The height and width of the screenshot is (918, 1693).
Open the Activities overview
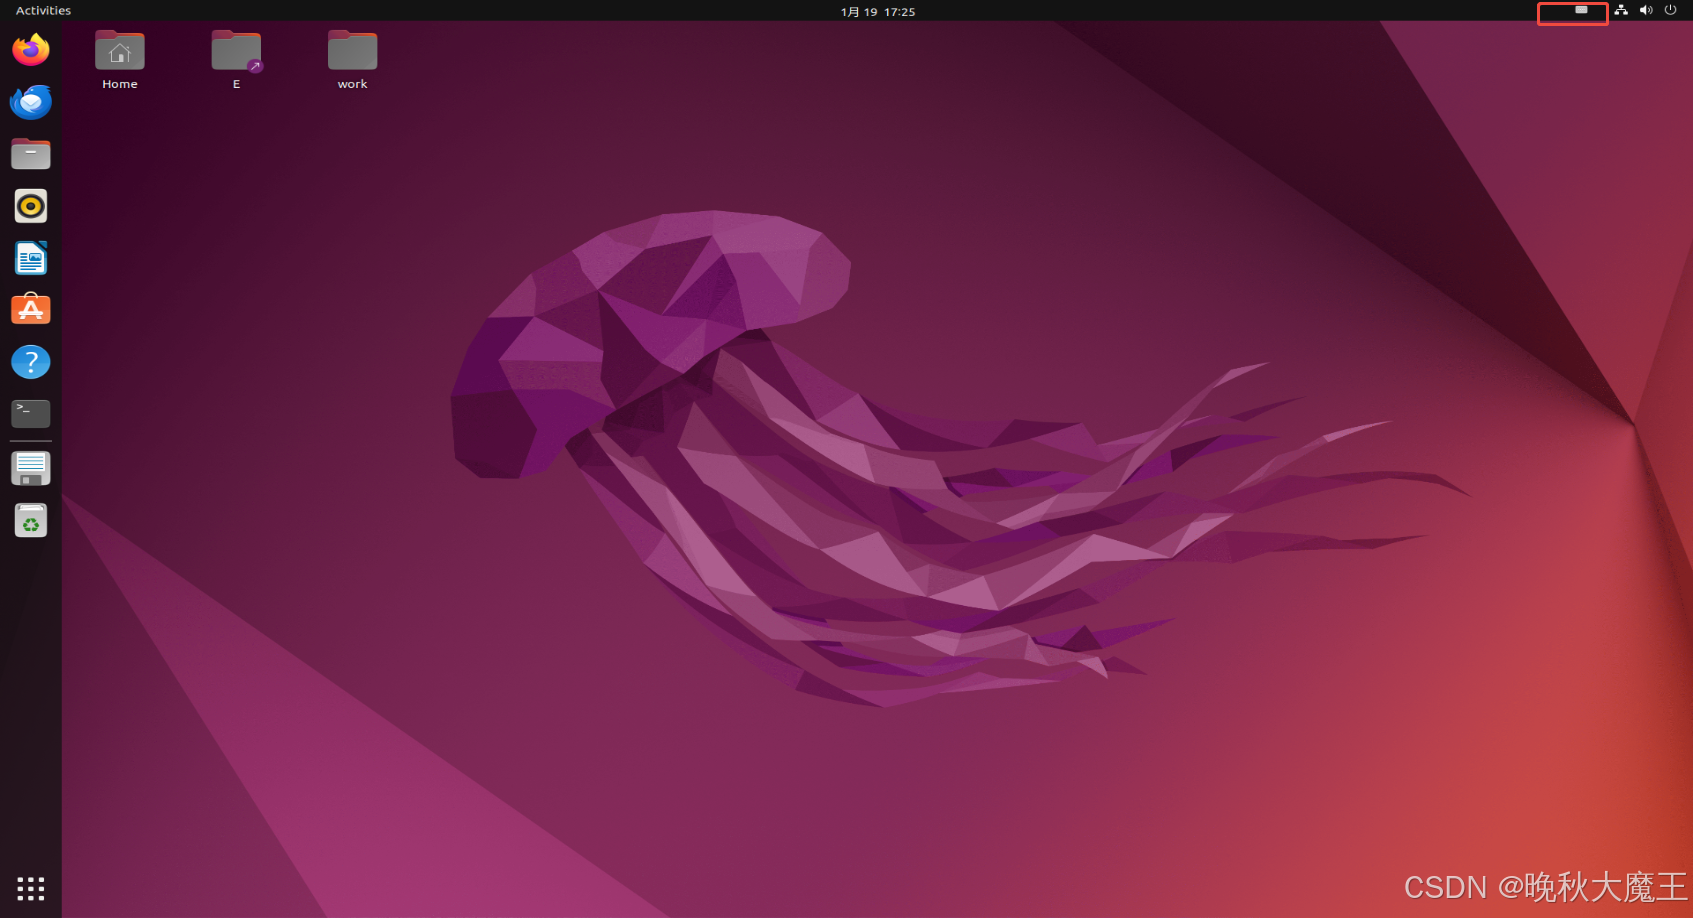click(43, 10)
